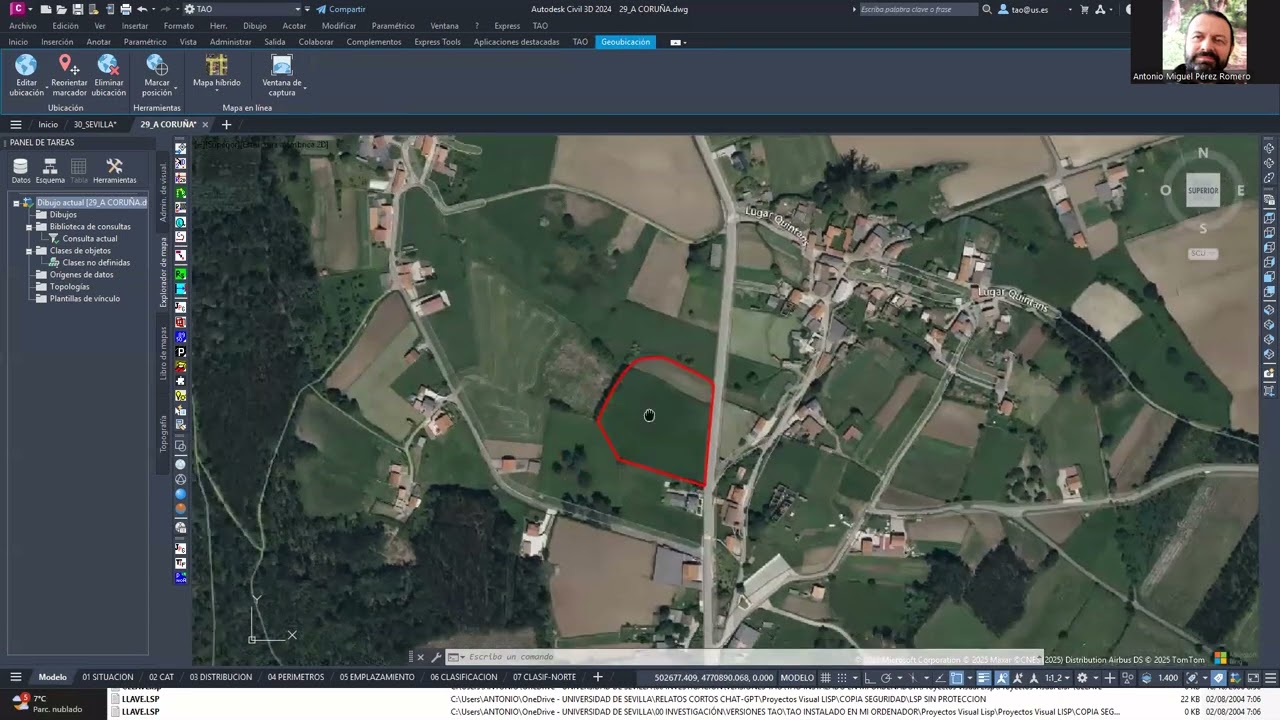1280x720 pixels.
Task: Click the Compartir share button
Action: [x=340, y=9]
